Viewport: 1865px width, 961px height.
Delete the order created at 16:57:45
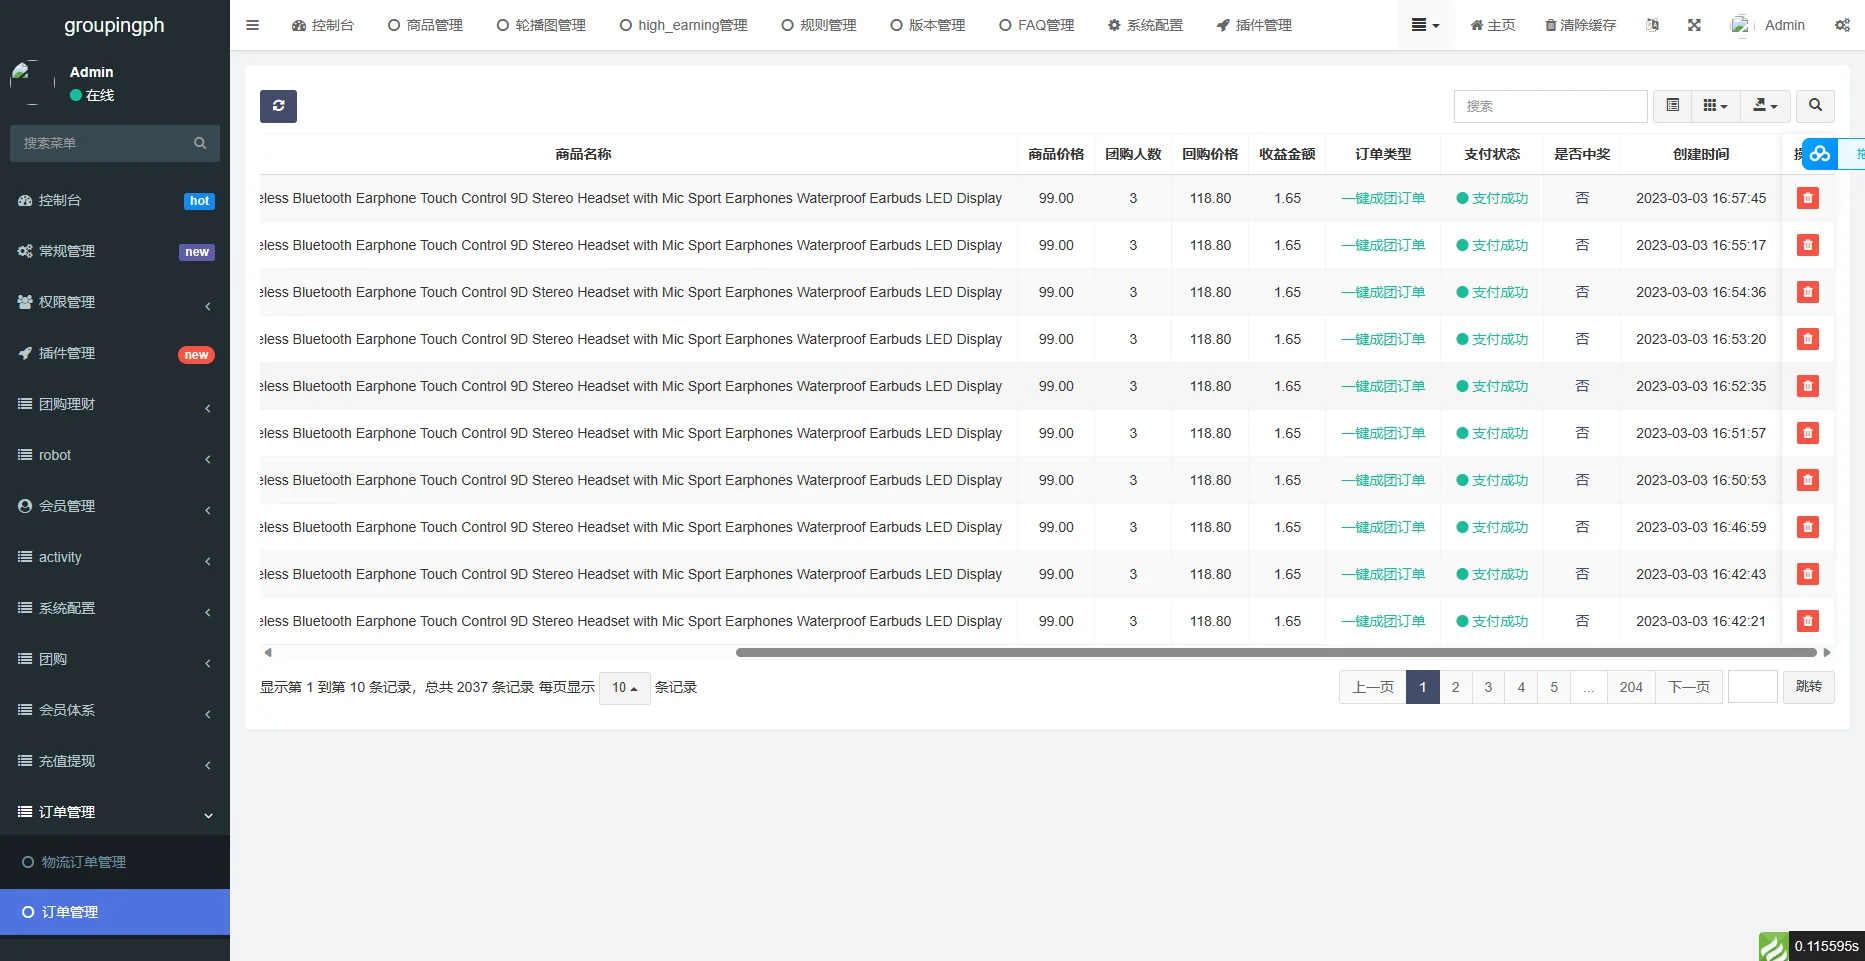[1807, 198]
